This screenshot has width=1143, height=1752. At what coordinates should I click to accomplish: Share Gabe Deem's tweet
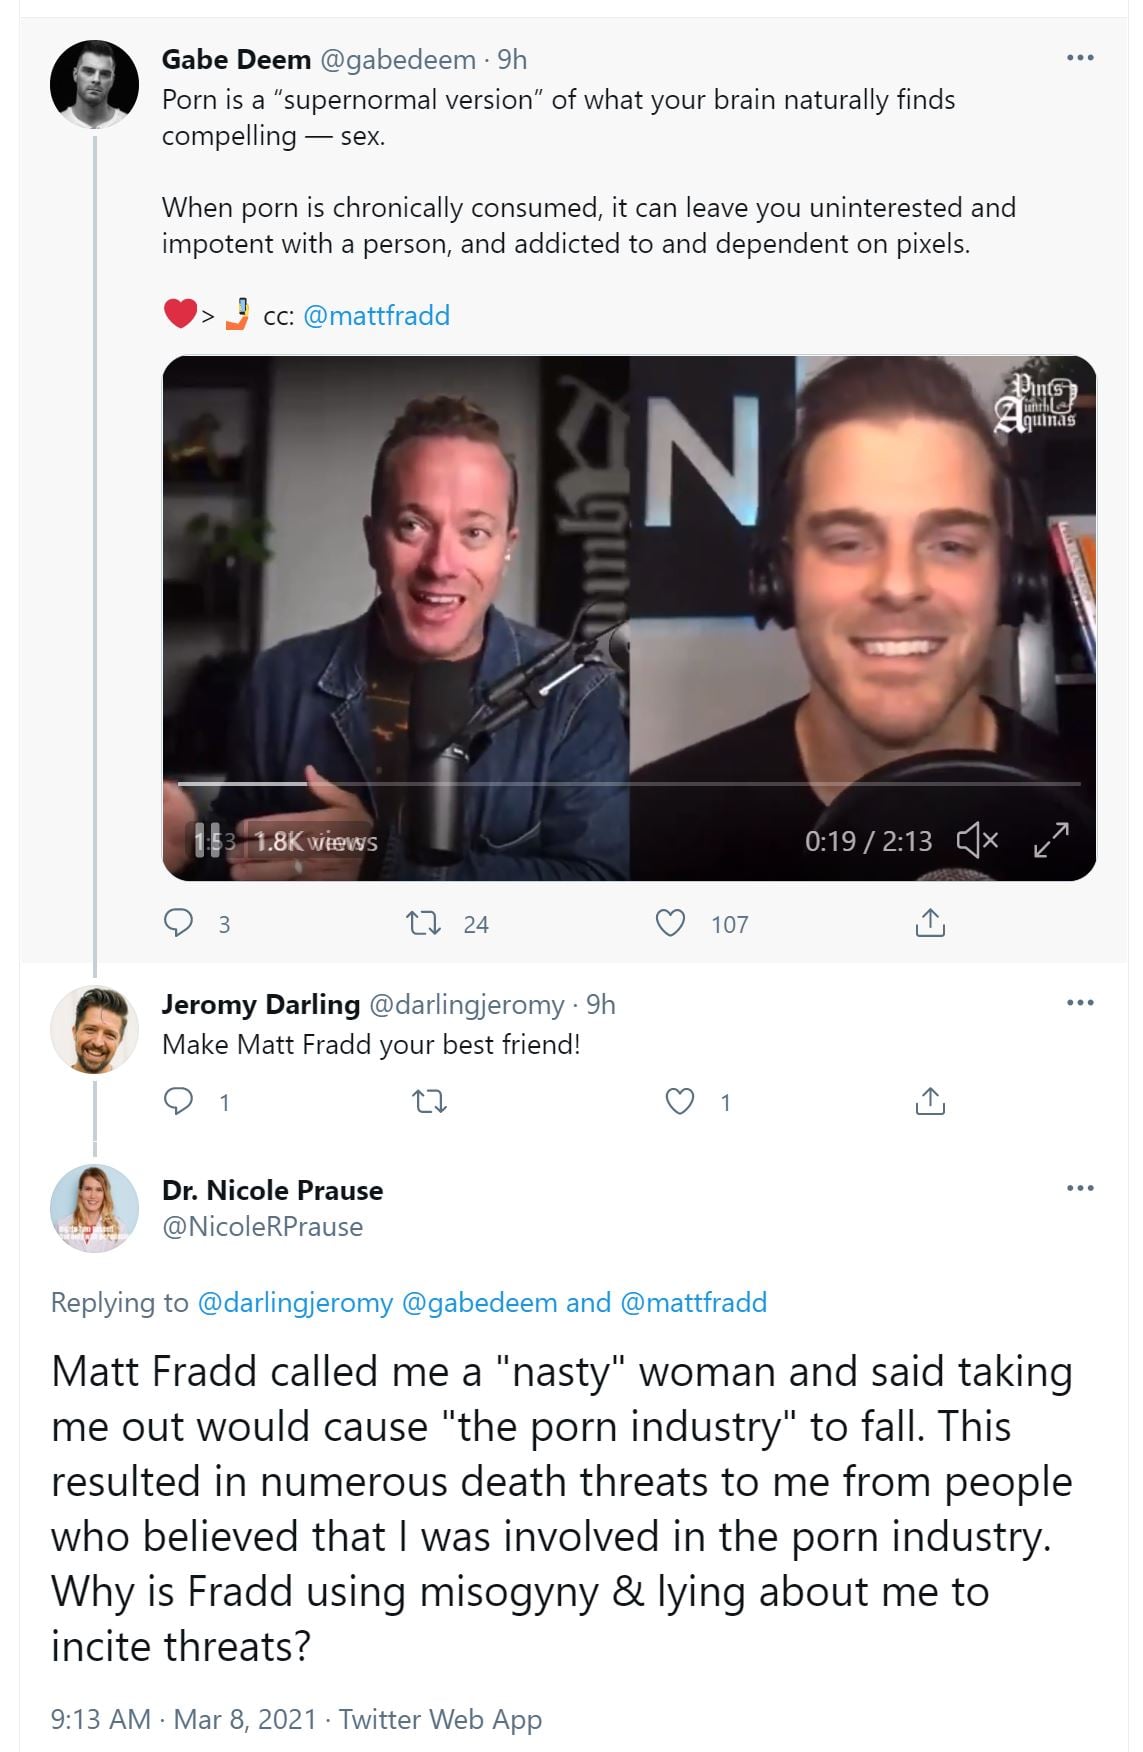coord(930,922)
